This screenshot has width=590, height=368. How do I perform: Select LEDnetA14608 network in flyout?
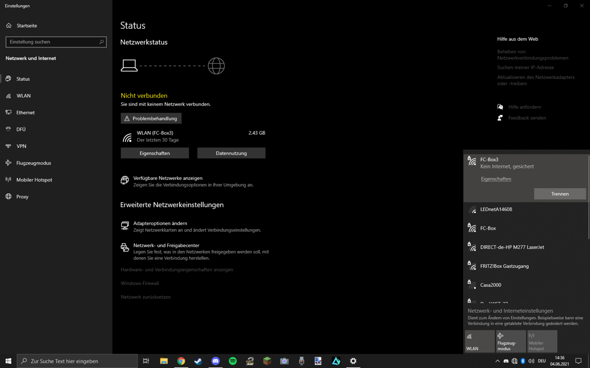click(x=526, y=210)
